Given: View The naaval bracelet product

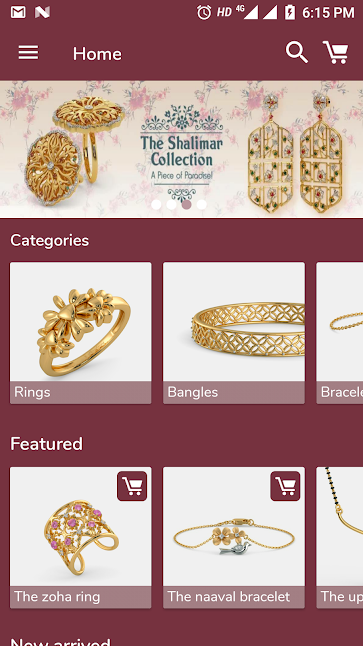Looking at the screenshot, I should [234, 537].
